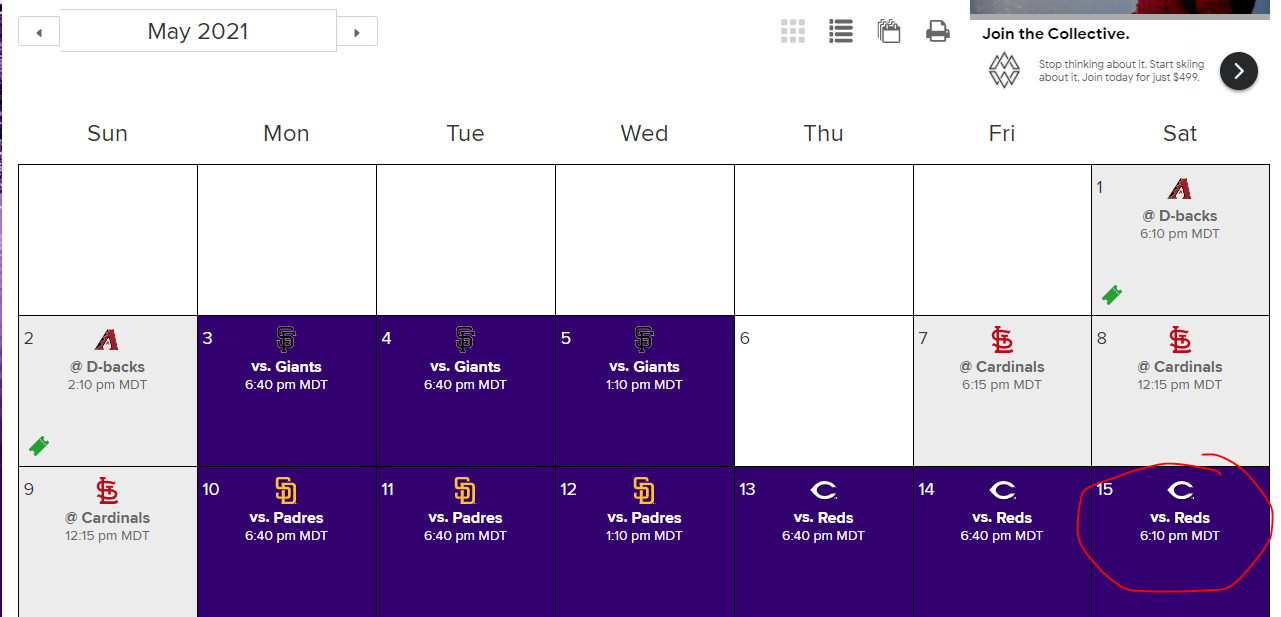Viewport: 1281px width, 617px height.
Task: Click the Reds logo on May 15
Action: point(1180,491)
